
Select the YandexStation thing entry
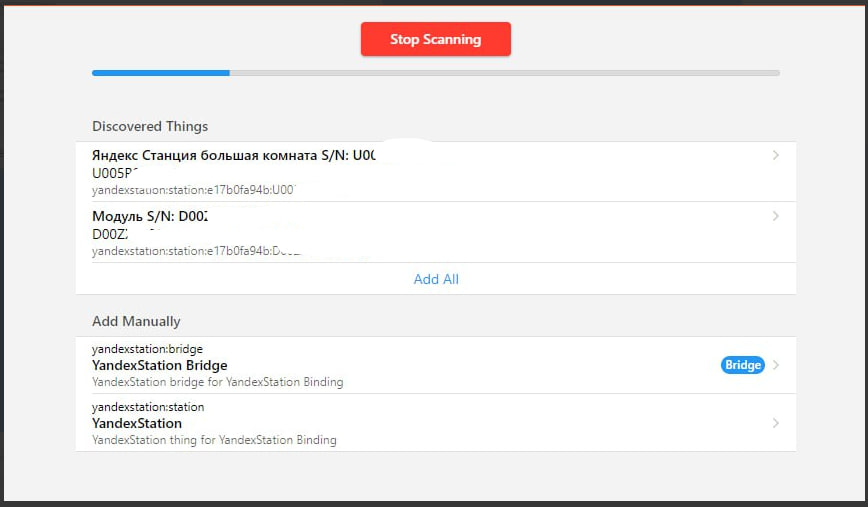(x=436, y=423)
